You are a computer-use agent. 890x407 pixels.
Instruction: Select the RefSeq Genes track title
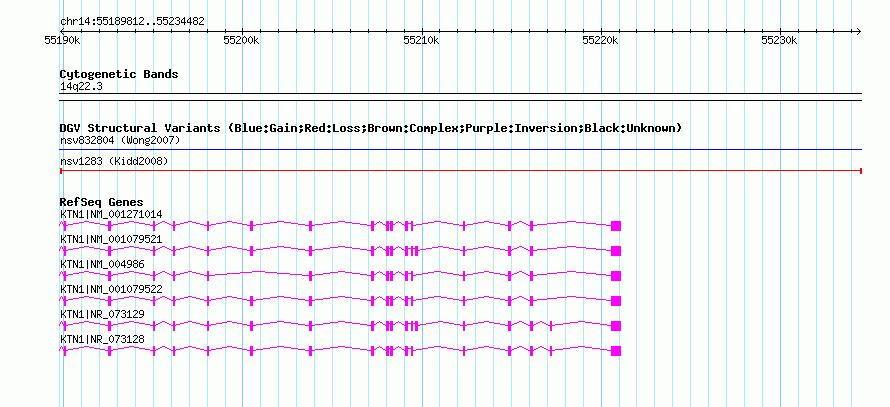102,202
